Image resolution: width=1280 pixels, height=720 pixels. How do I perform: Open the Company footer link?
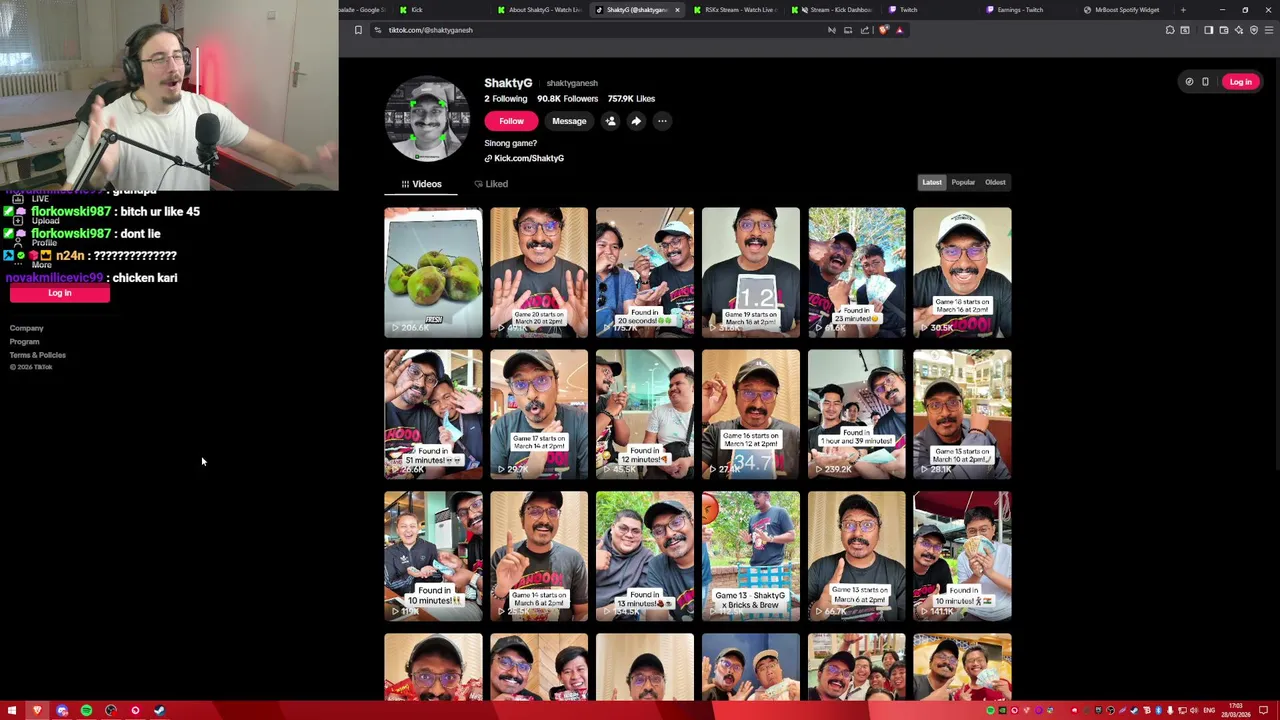[x=27, y=328]
